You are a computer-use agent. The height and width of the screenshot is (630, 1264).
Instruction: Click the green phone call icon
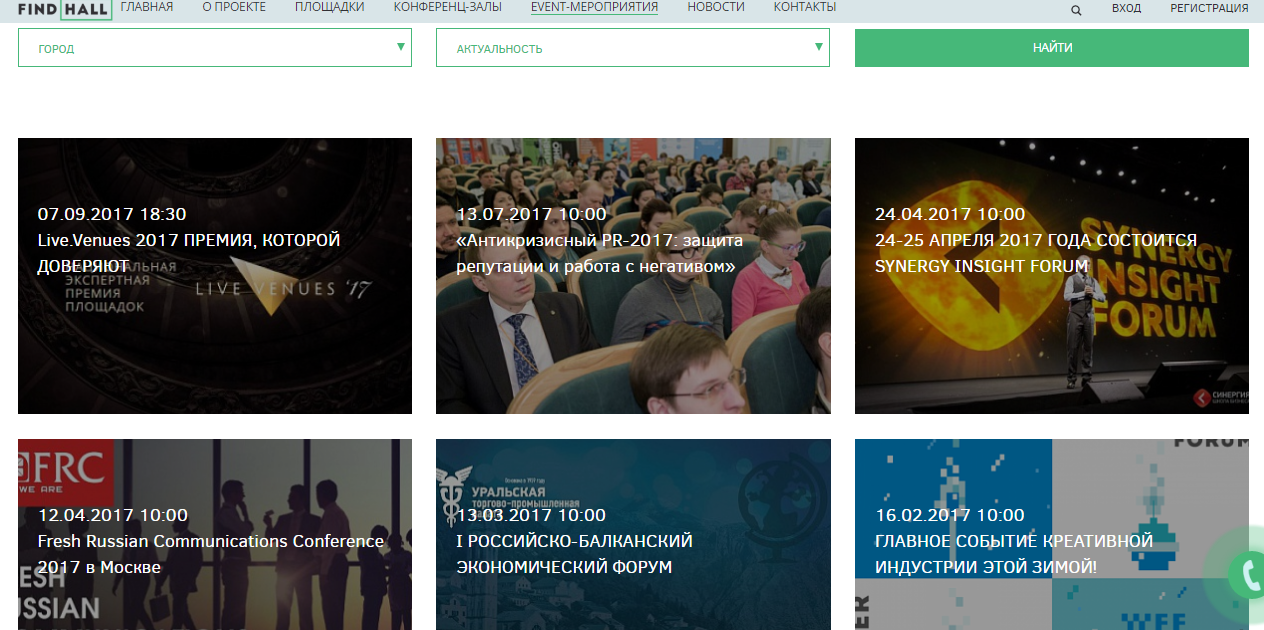click(x=1248, y=574)
